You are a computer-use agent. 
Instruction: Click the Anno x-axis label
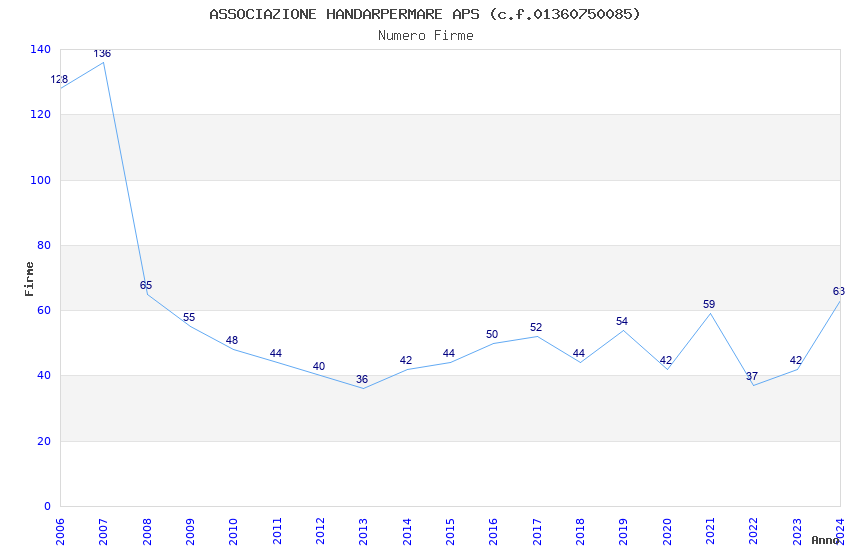pyautogui.click(x=825, y=540)
